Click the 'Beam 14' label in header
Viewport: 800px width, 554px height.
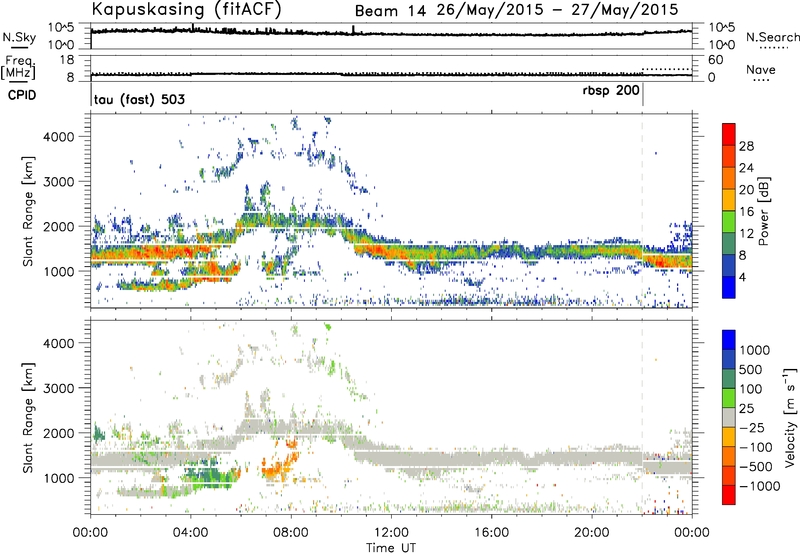[x=390, y=11]
